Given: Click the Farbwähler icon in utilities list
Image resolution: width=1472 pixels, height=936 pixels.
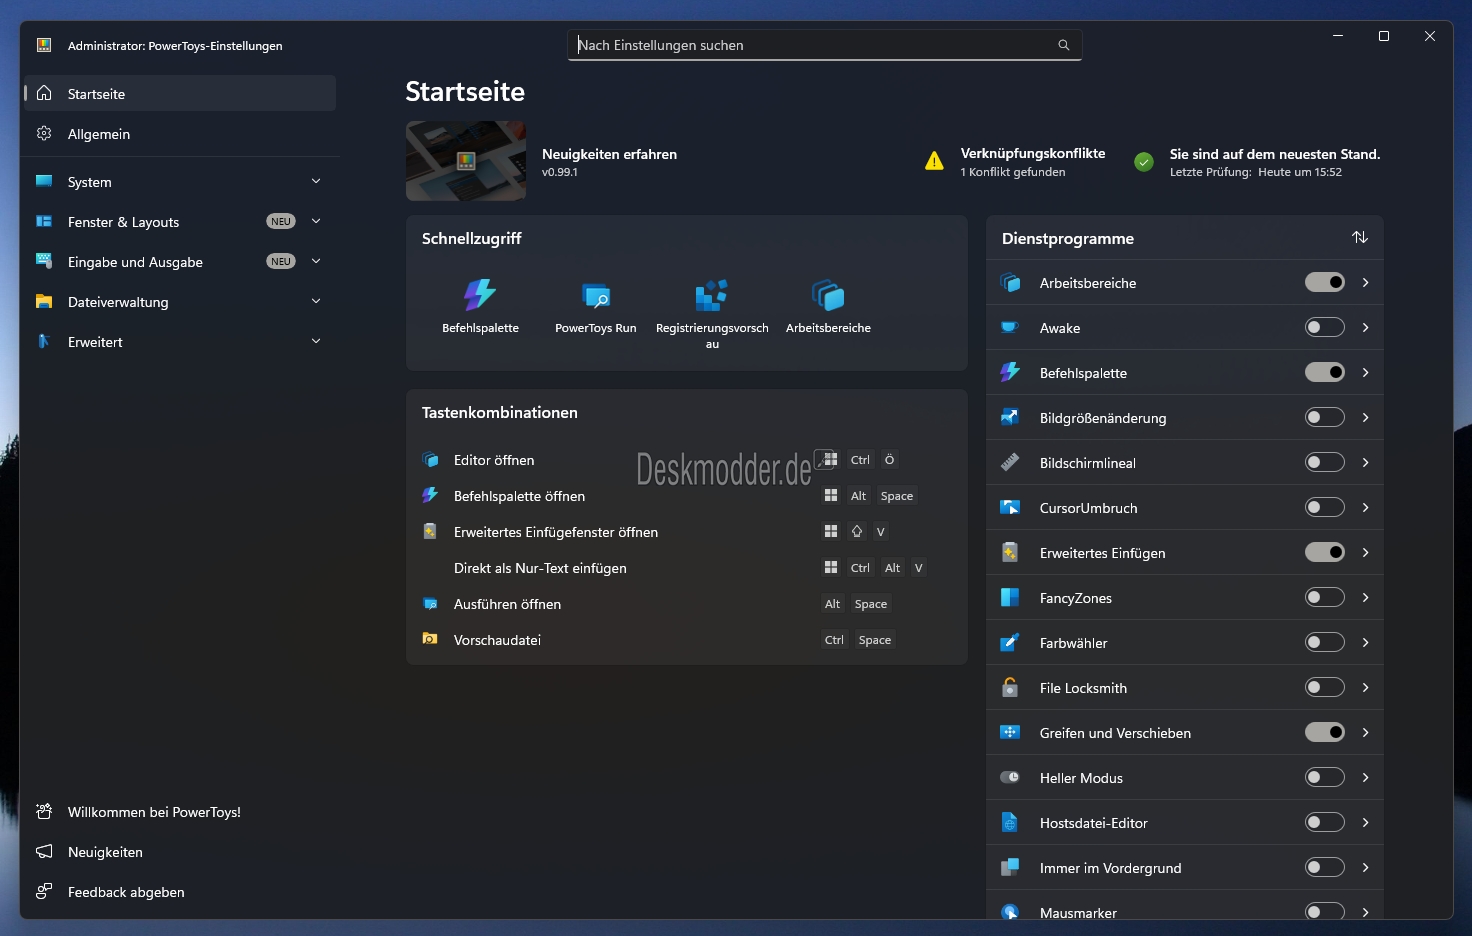Looking at the screenshot, I should point(1010,643).
